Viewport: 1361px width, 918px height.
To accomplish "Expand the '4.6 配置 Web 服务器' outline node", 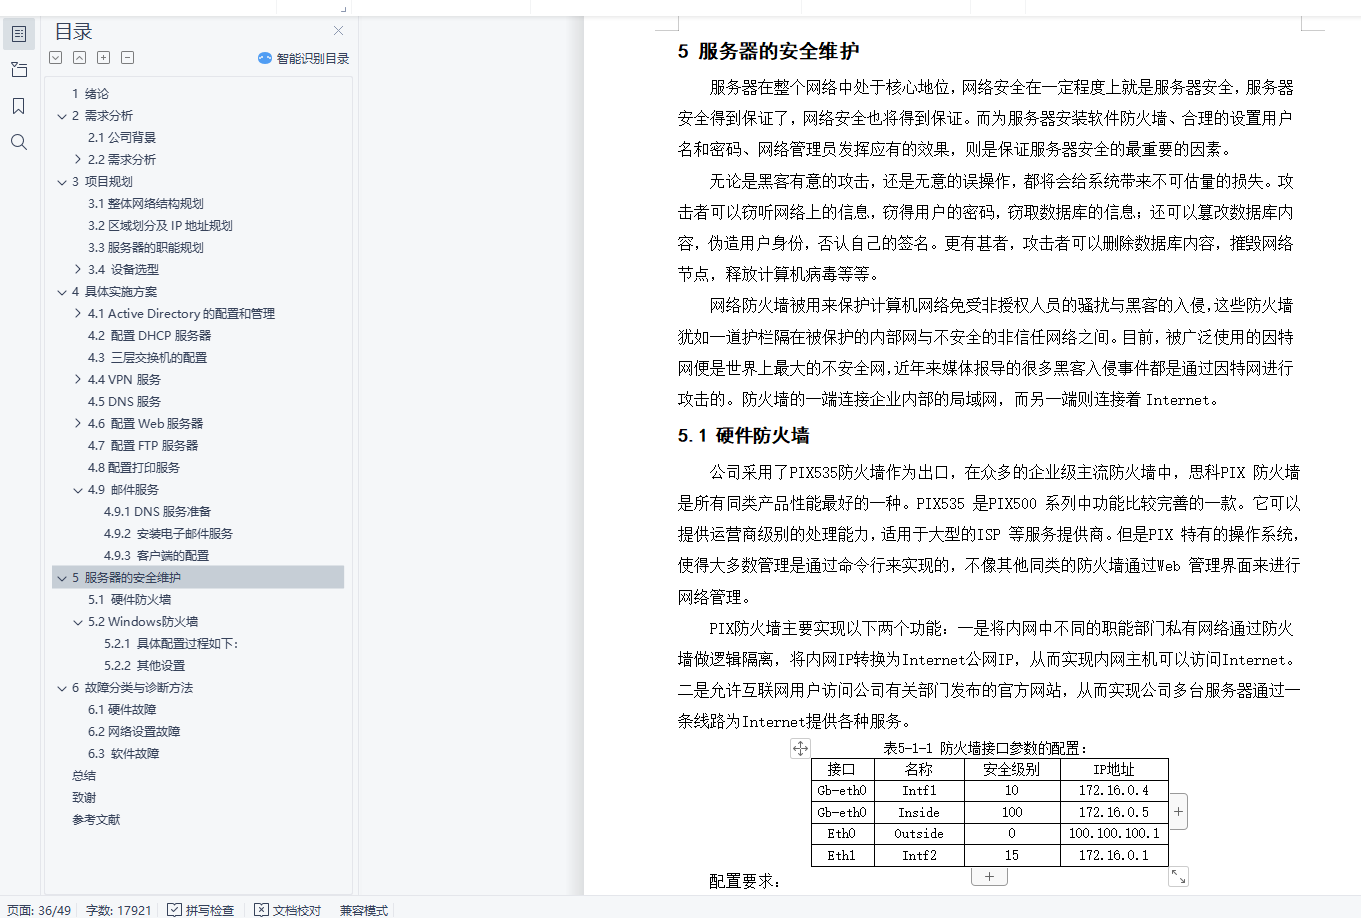I will (x=78, y=424).
